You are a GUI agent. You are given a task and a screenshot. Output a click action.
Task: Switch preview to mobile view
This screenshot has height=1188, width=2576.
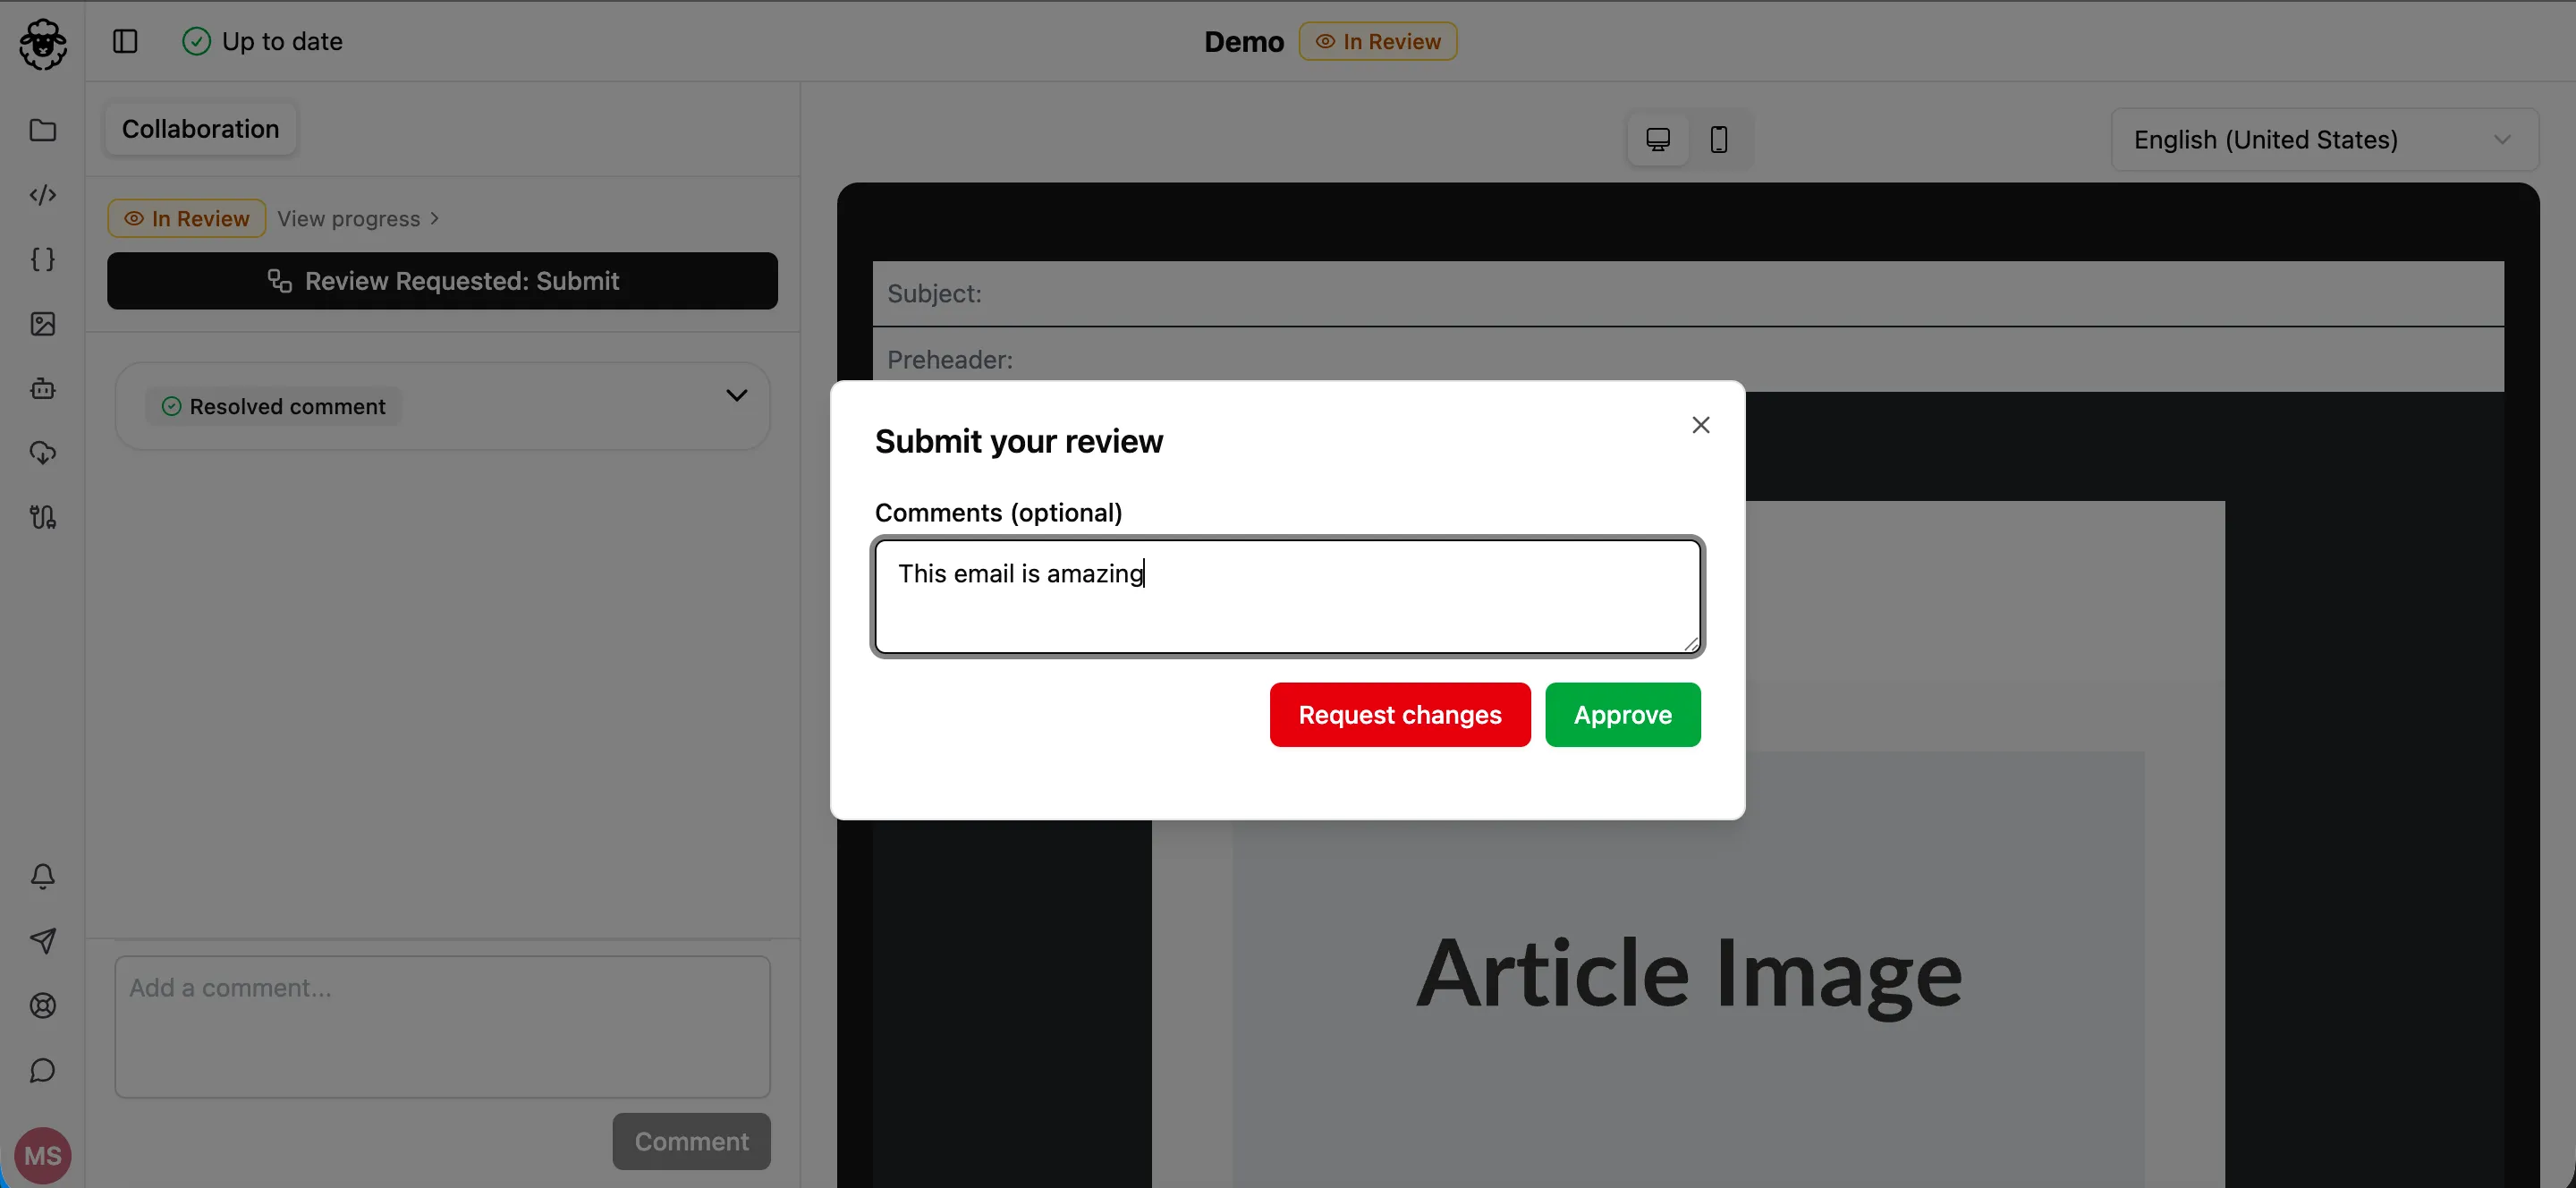1719,139
